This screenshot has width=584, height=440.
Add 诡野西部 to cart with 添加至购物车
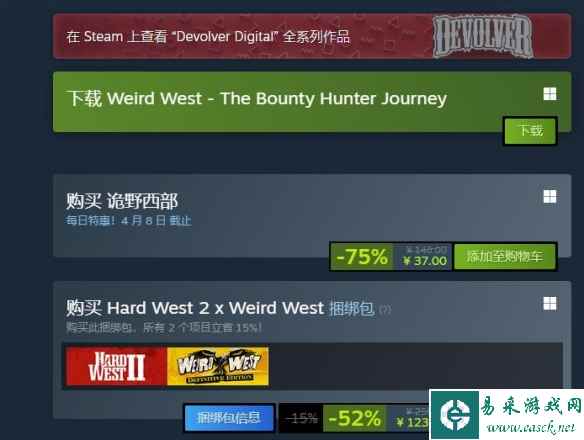[x=505, y=256]
